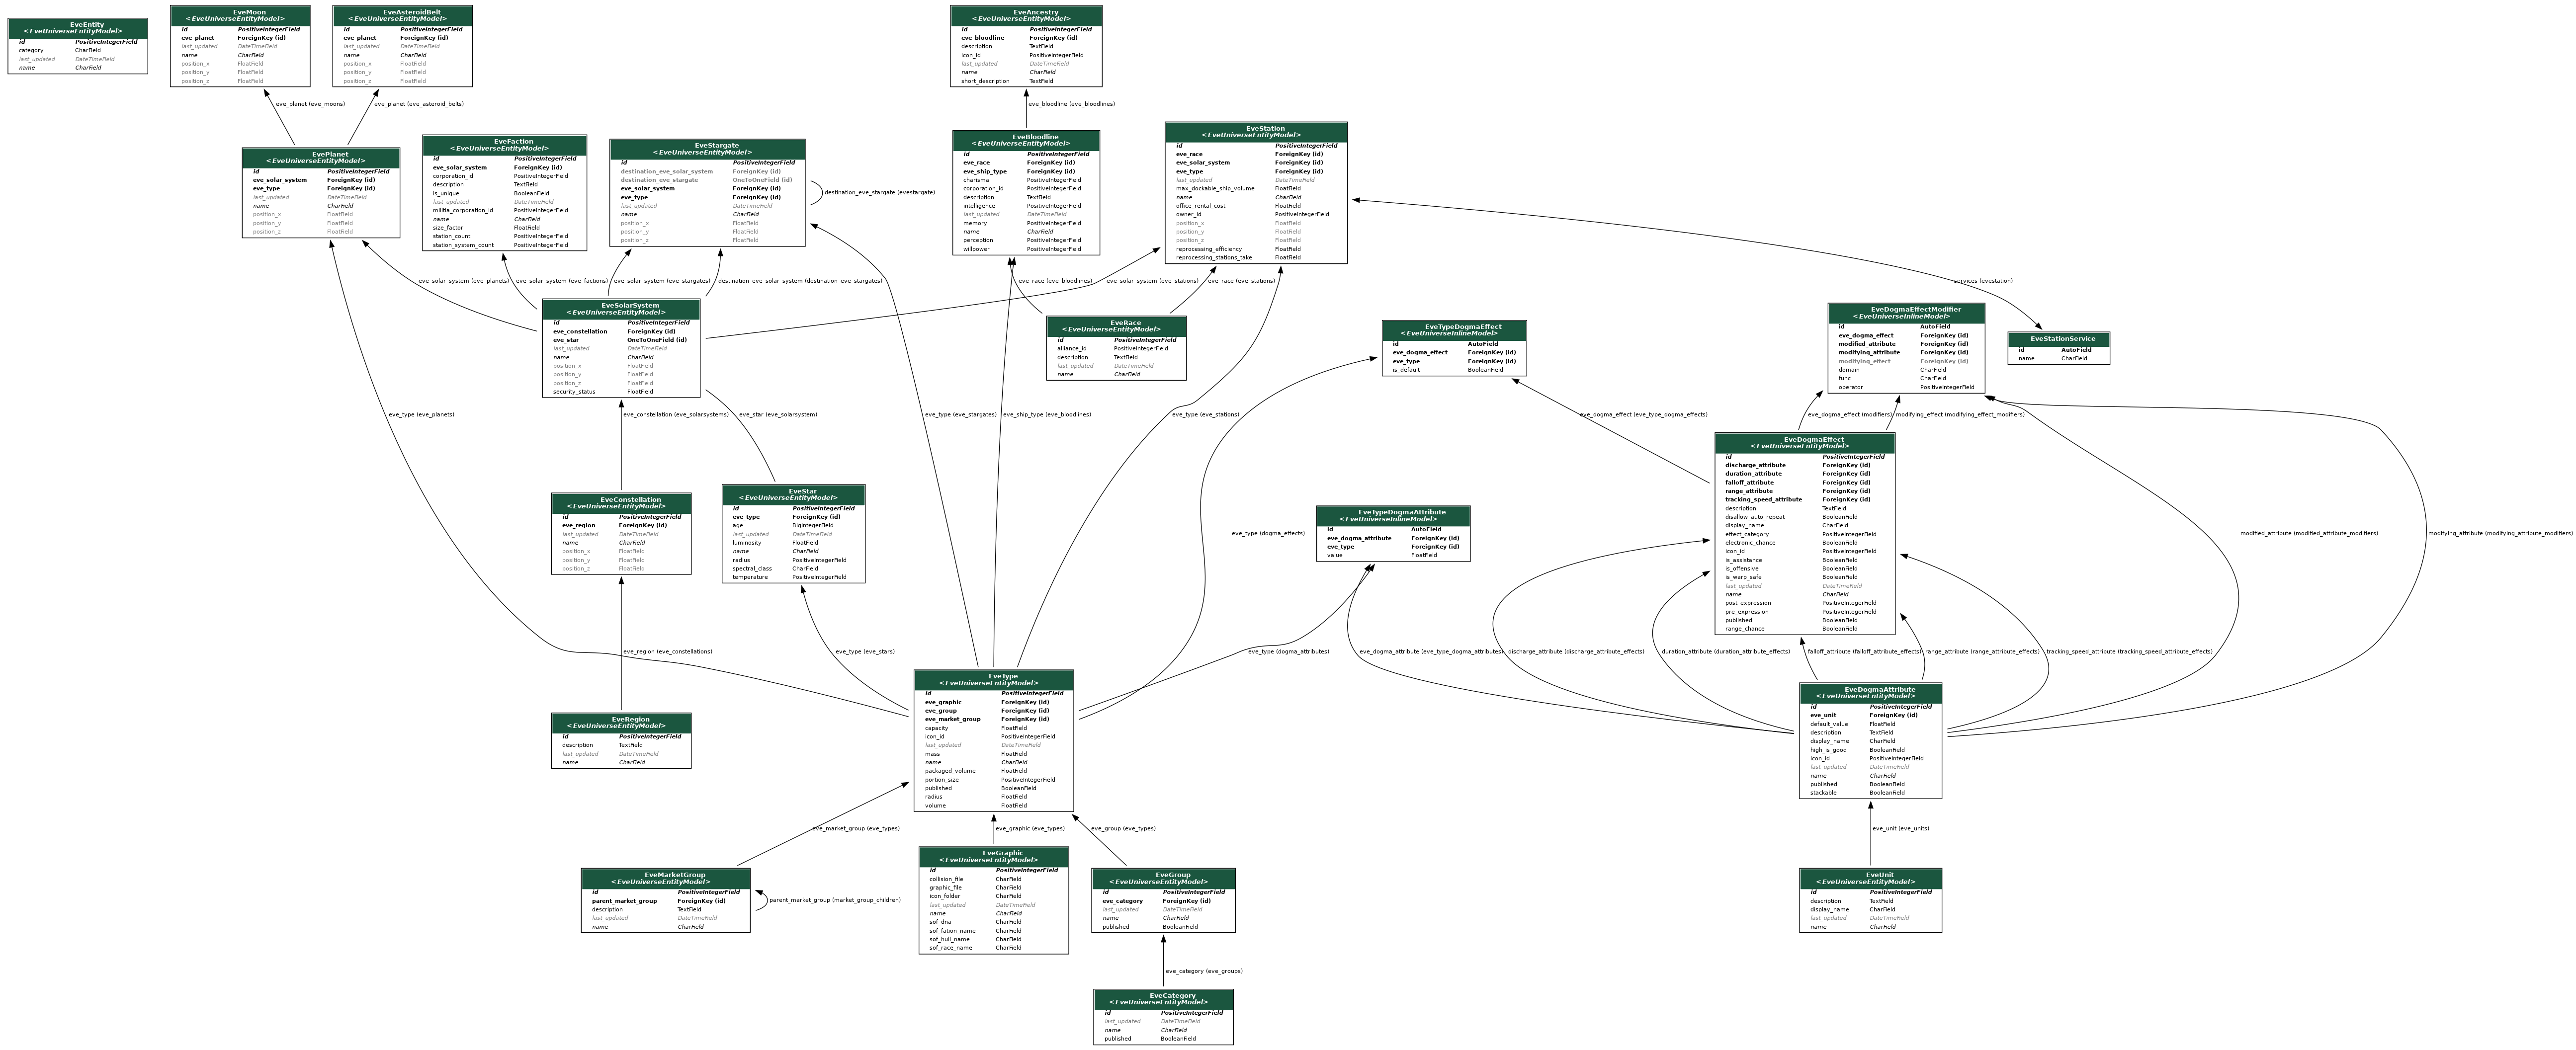Screen dimensions: 2576x1050
Task: Click the 'eve_type (dogma_attributes)' edge label
Action: (1288, 652)
